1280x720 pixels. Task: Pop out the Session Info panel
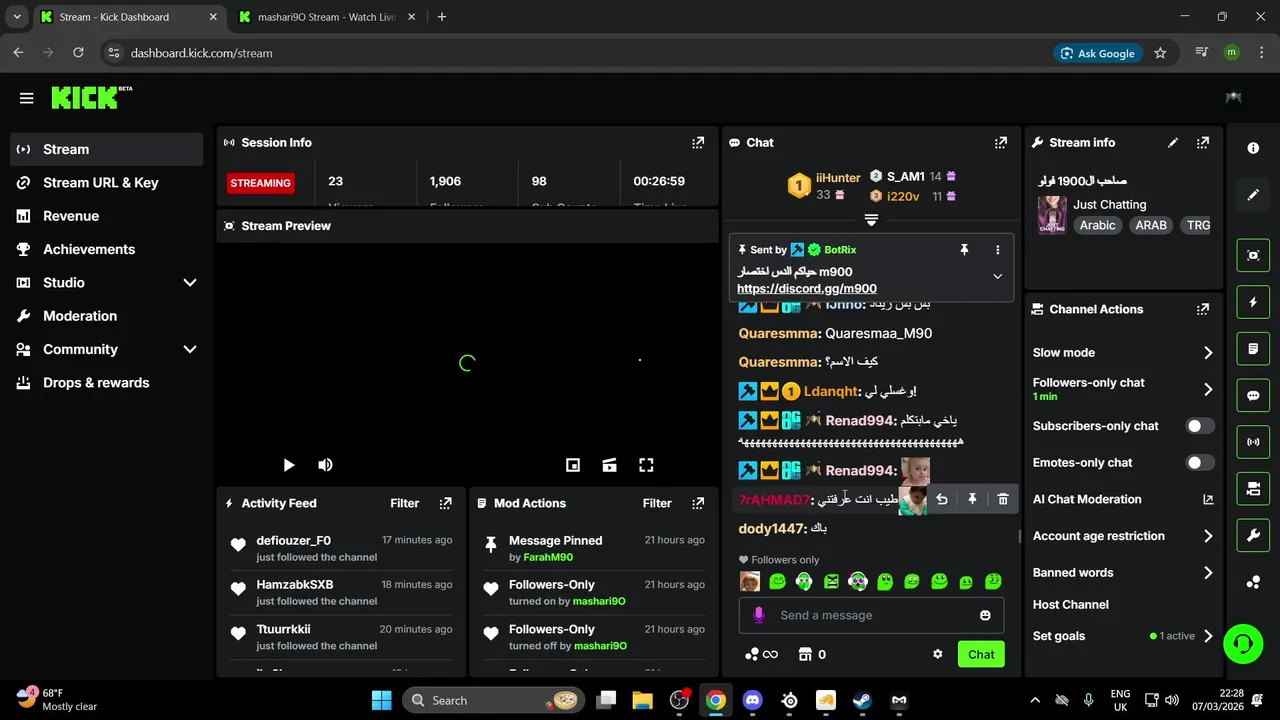pyautogui.click(x=698, y=143)
